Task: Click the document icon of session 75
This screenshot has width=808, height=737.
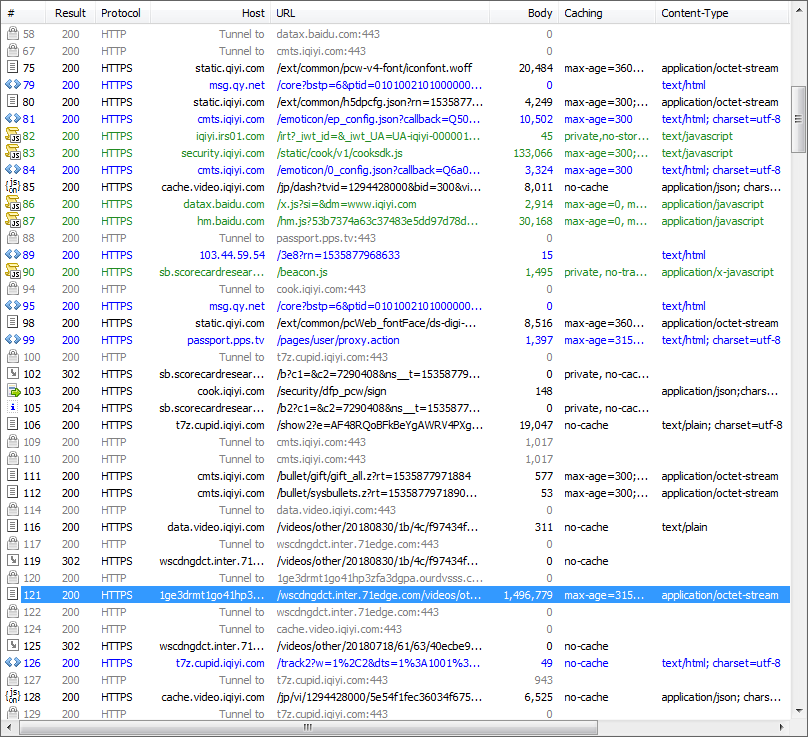Action: pos(13,68)
